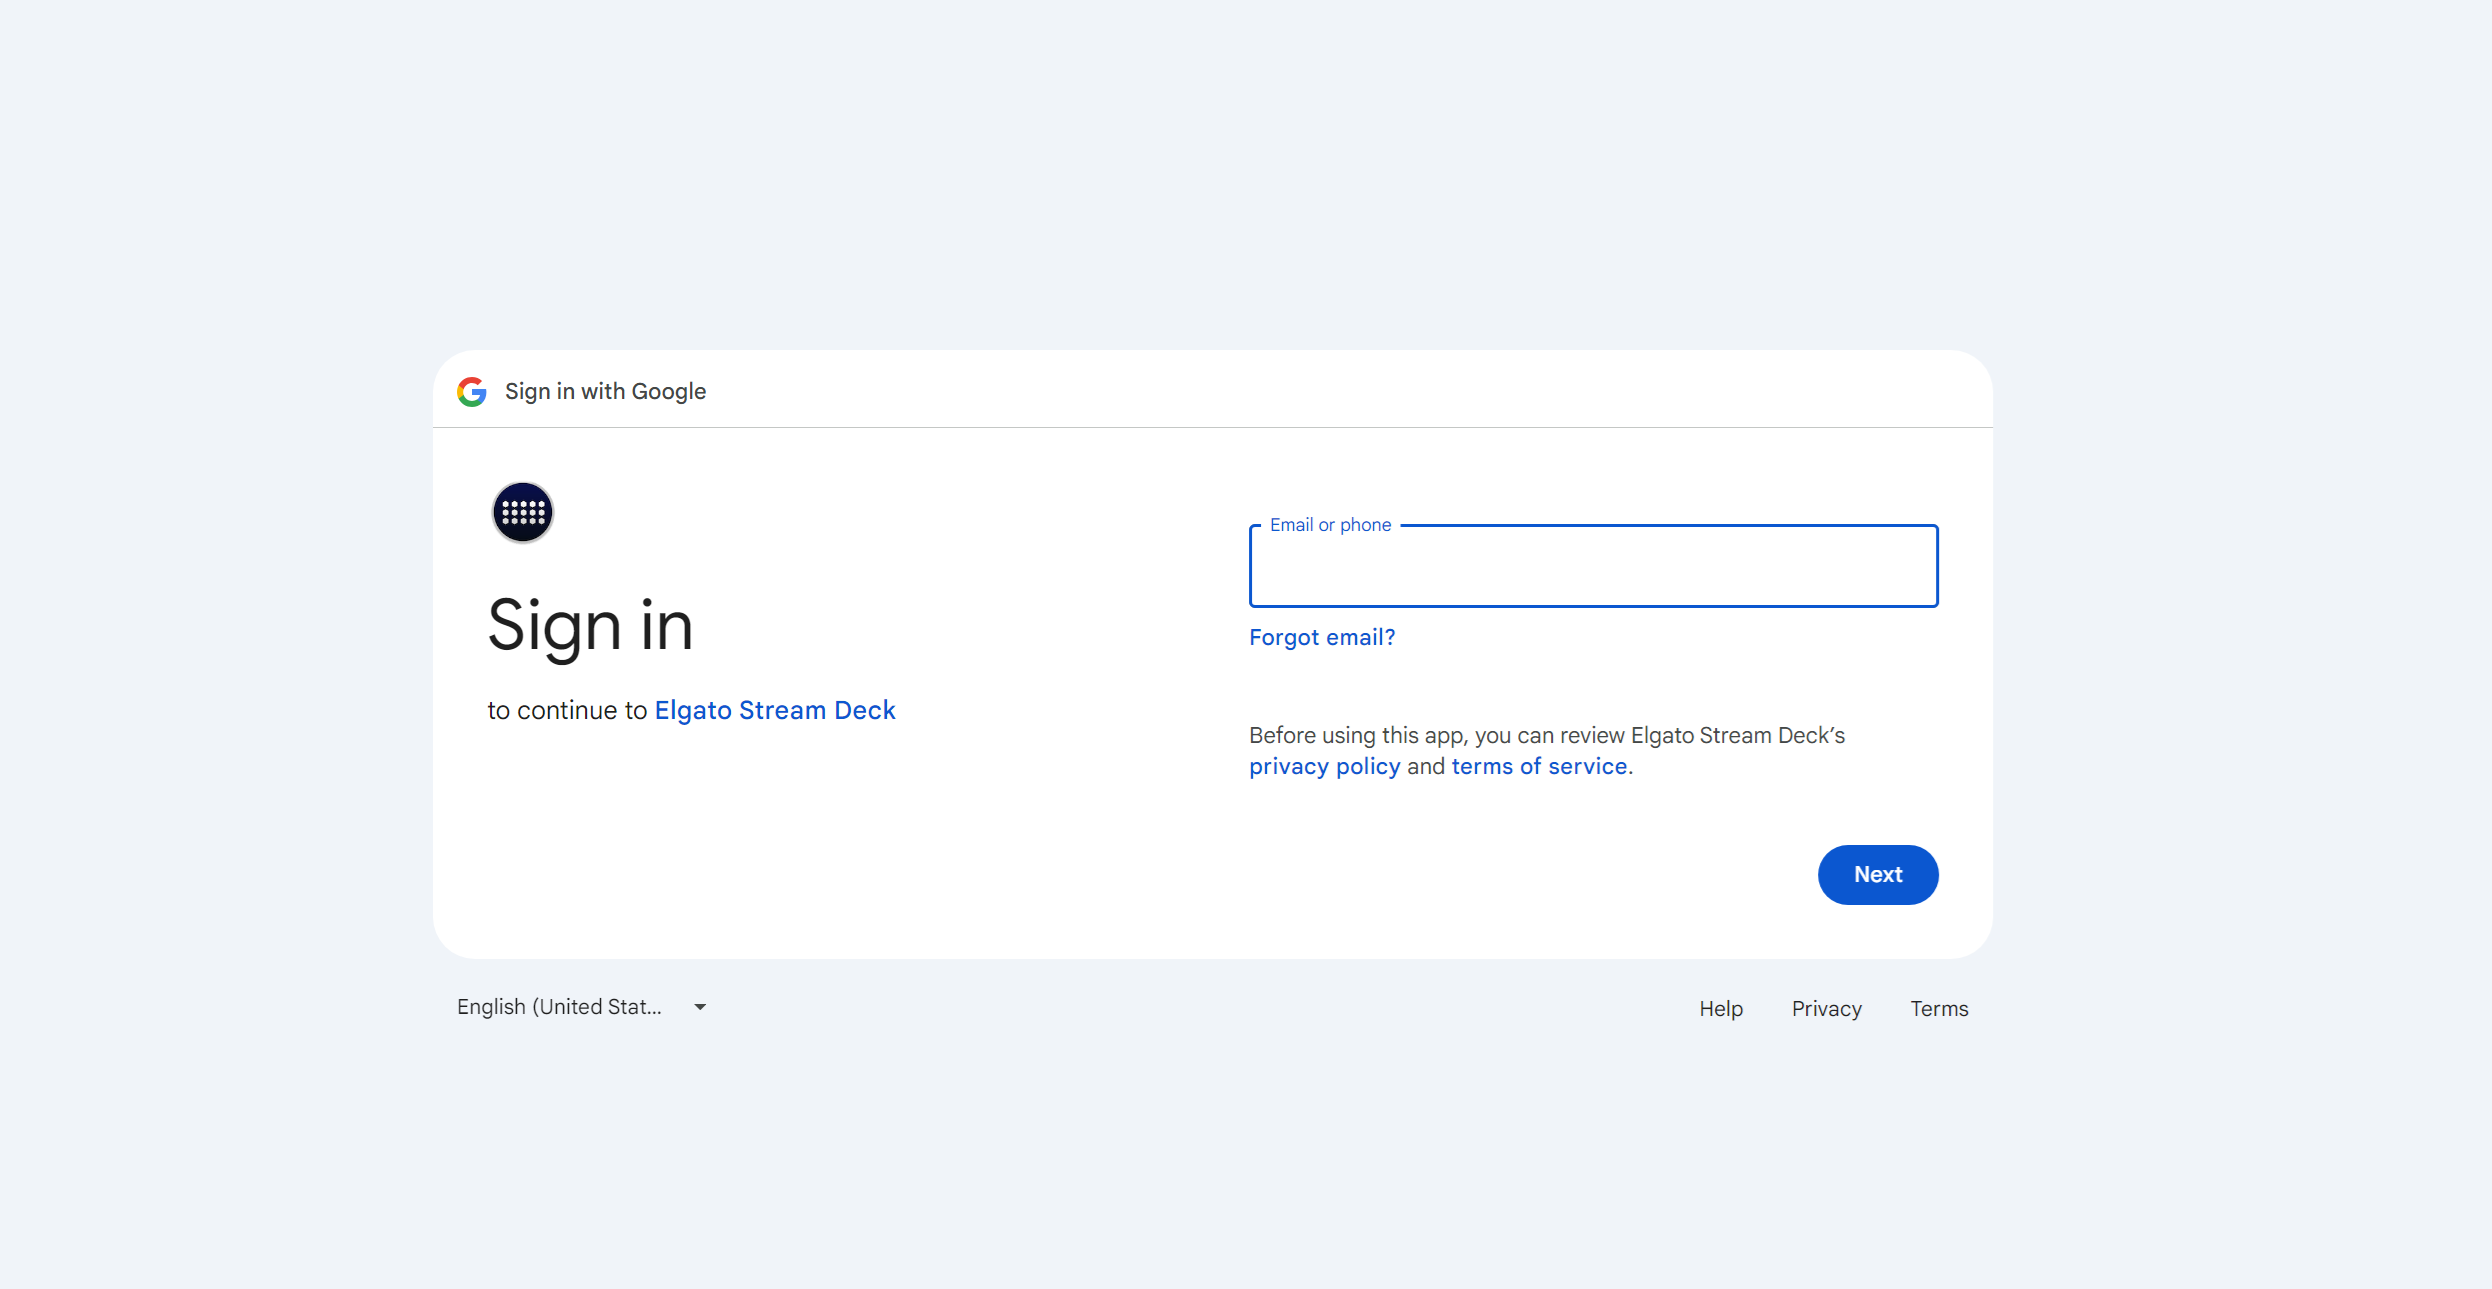Open the Privacy footer link
This screenshot has width=2492, height=1289.
click(x=1827, y=1009)
